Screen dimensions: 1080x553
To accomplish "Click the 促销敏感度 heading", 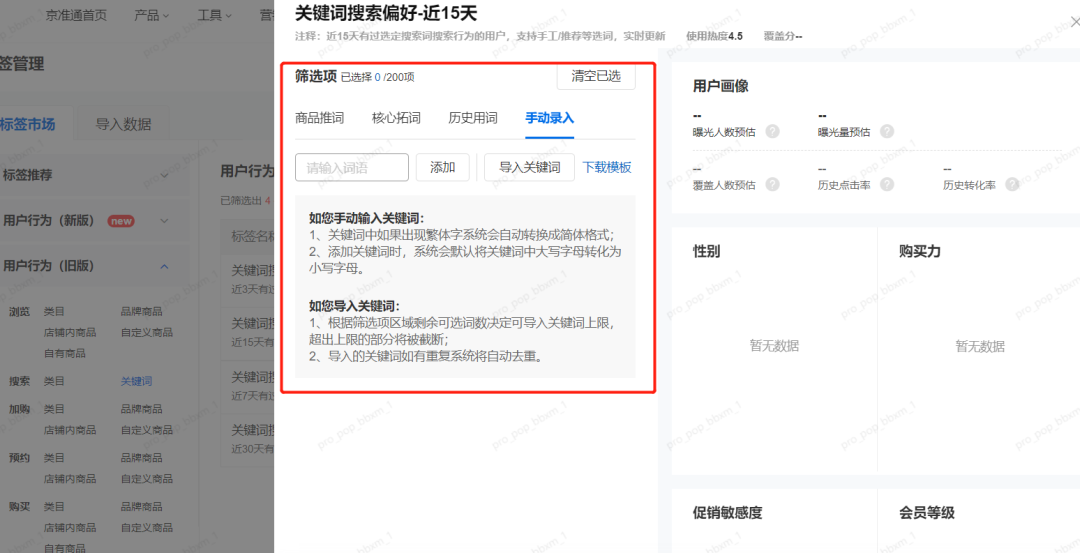I will [727, 513].
